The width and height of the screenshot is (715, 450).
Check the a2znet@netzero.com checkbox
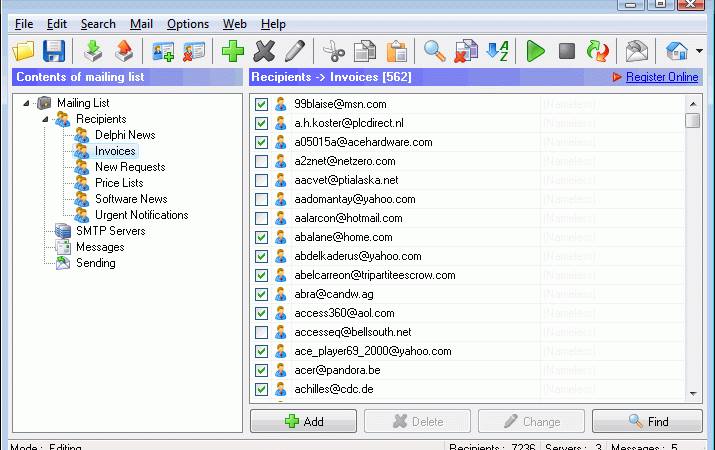point(261,161)
